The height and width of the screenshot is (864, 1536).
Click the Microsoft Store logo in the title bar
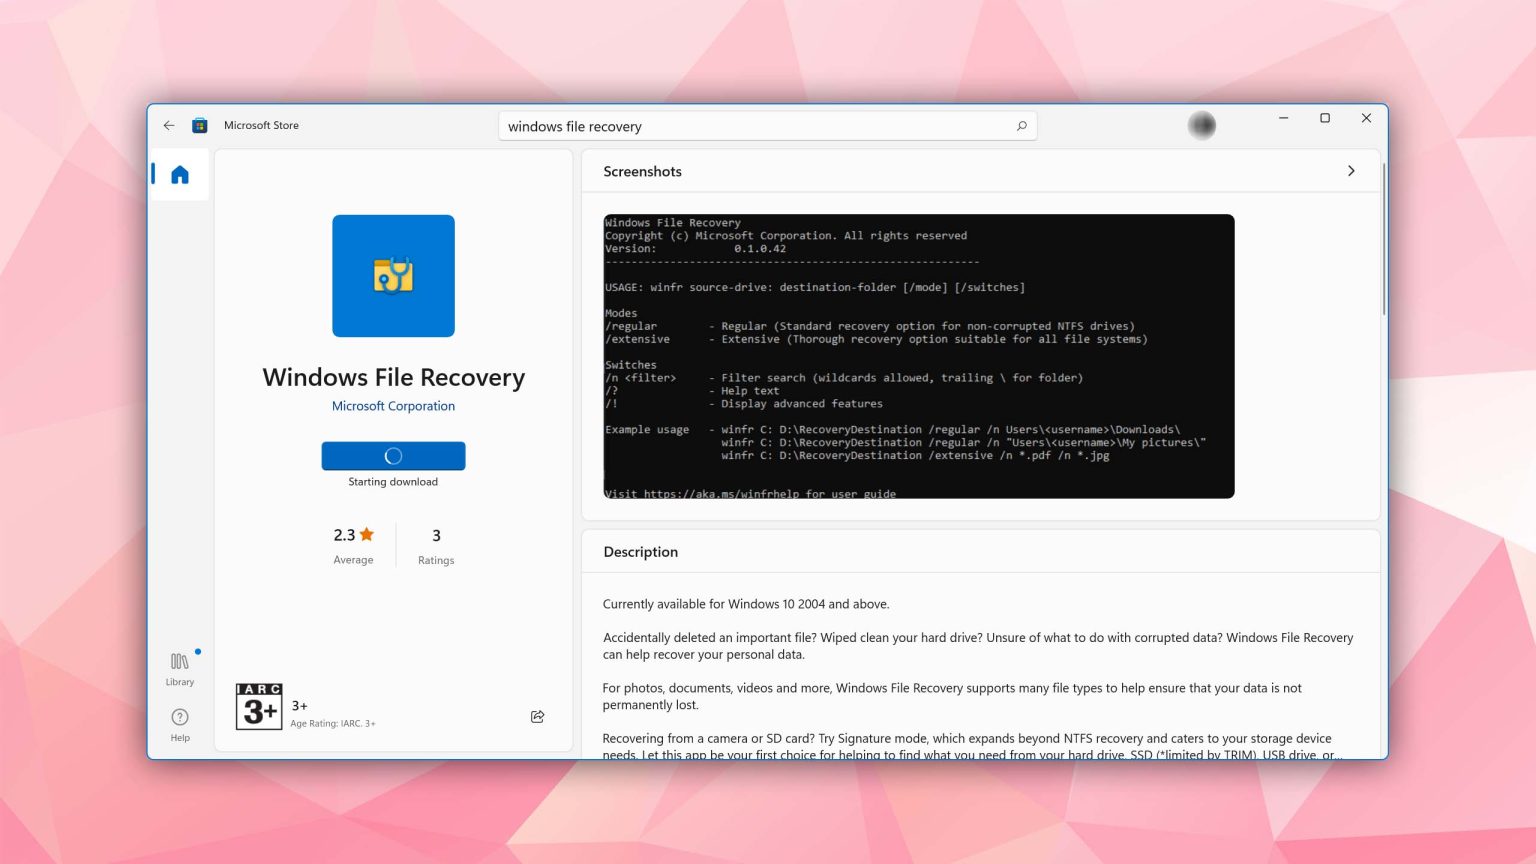[x=200, y=124]
